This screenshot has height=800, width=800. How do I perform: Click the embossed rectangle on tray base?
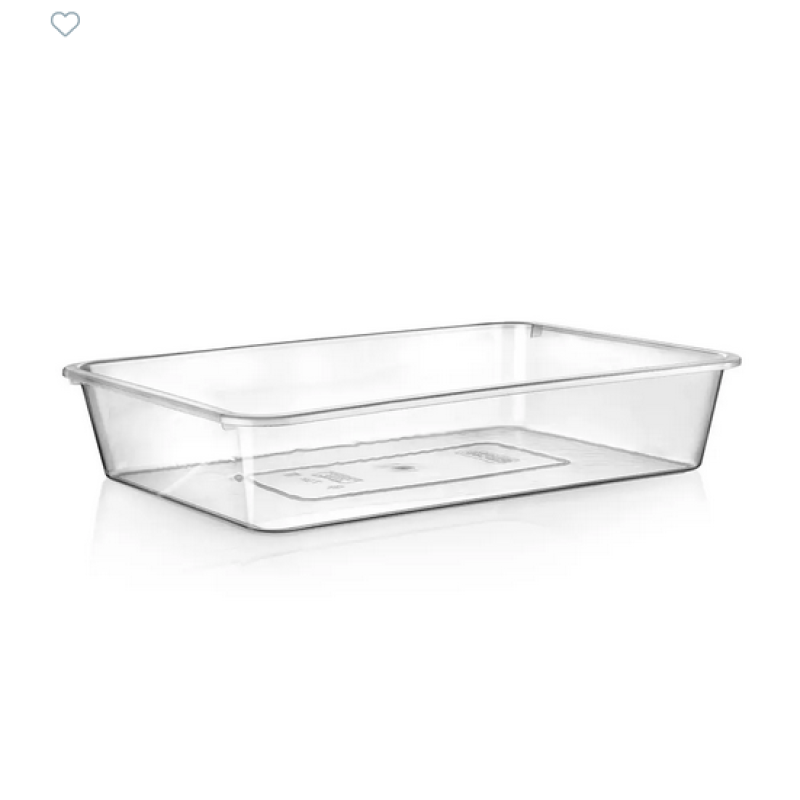point(411,471)
